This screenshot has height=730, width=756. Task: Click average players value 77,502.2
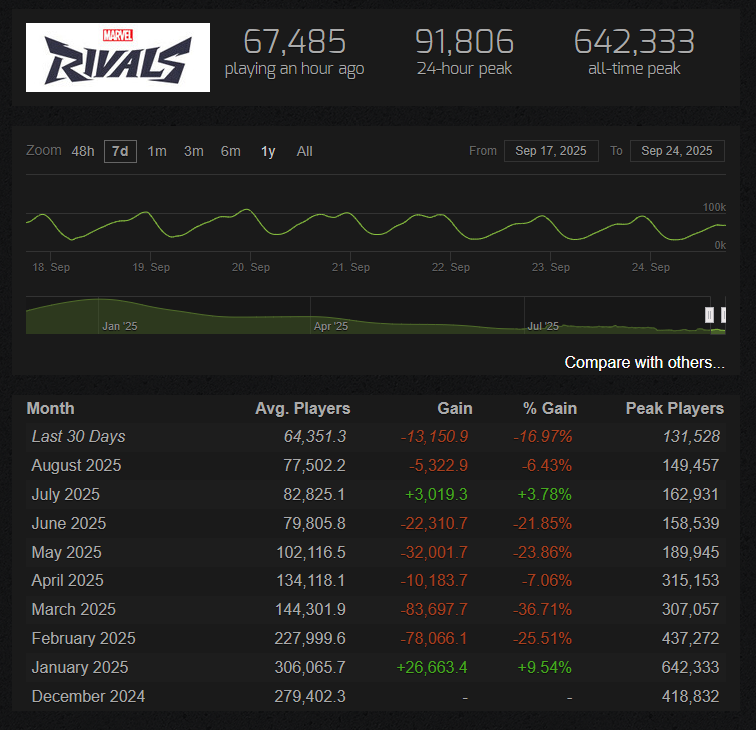(314, 465)
